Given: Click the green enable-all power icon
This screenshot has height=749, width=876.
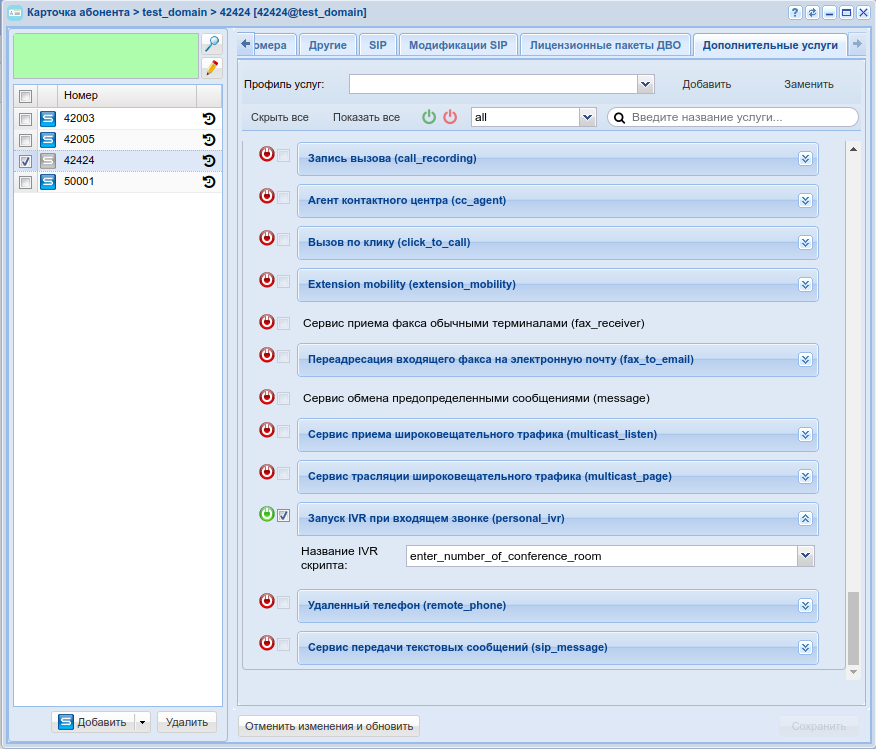Looking at the screenshot, I should [x=429, y=117].
